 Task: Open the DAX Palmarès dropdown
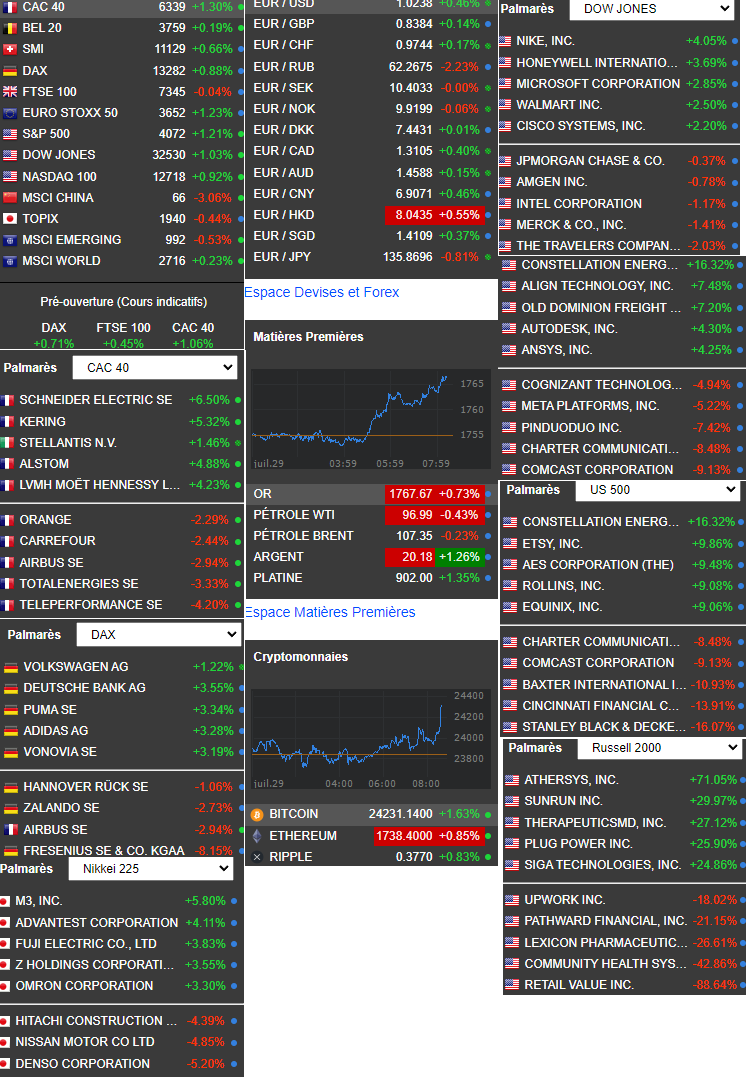158,635
